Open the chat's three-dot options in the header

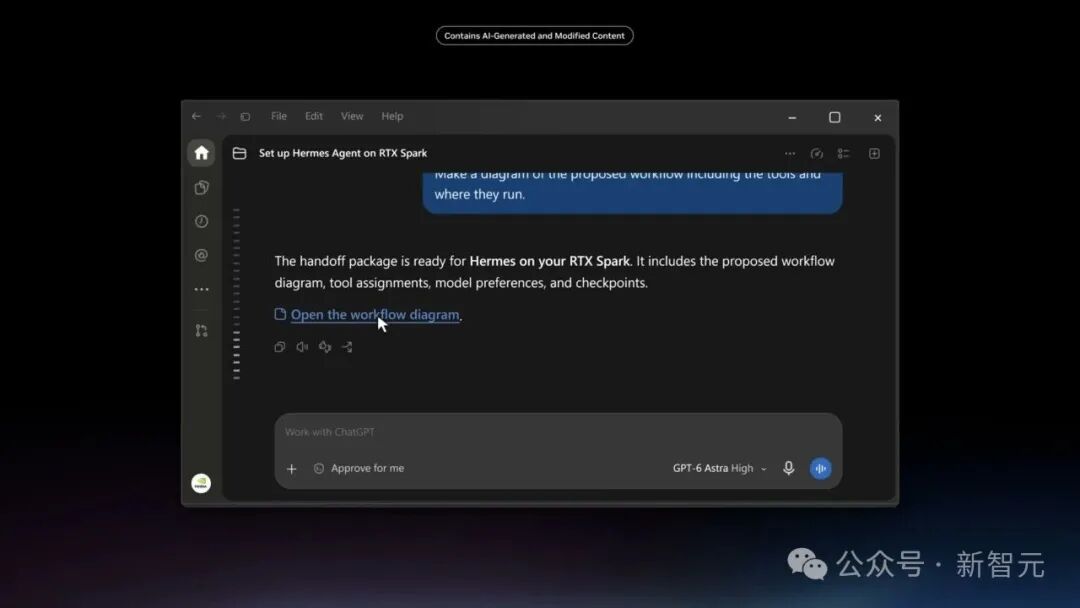pos(790,154)
